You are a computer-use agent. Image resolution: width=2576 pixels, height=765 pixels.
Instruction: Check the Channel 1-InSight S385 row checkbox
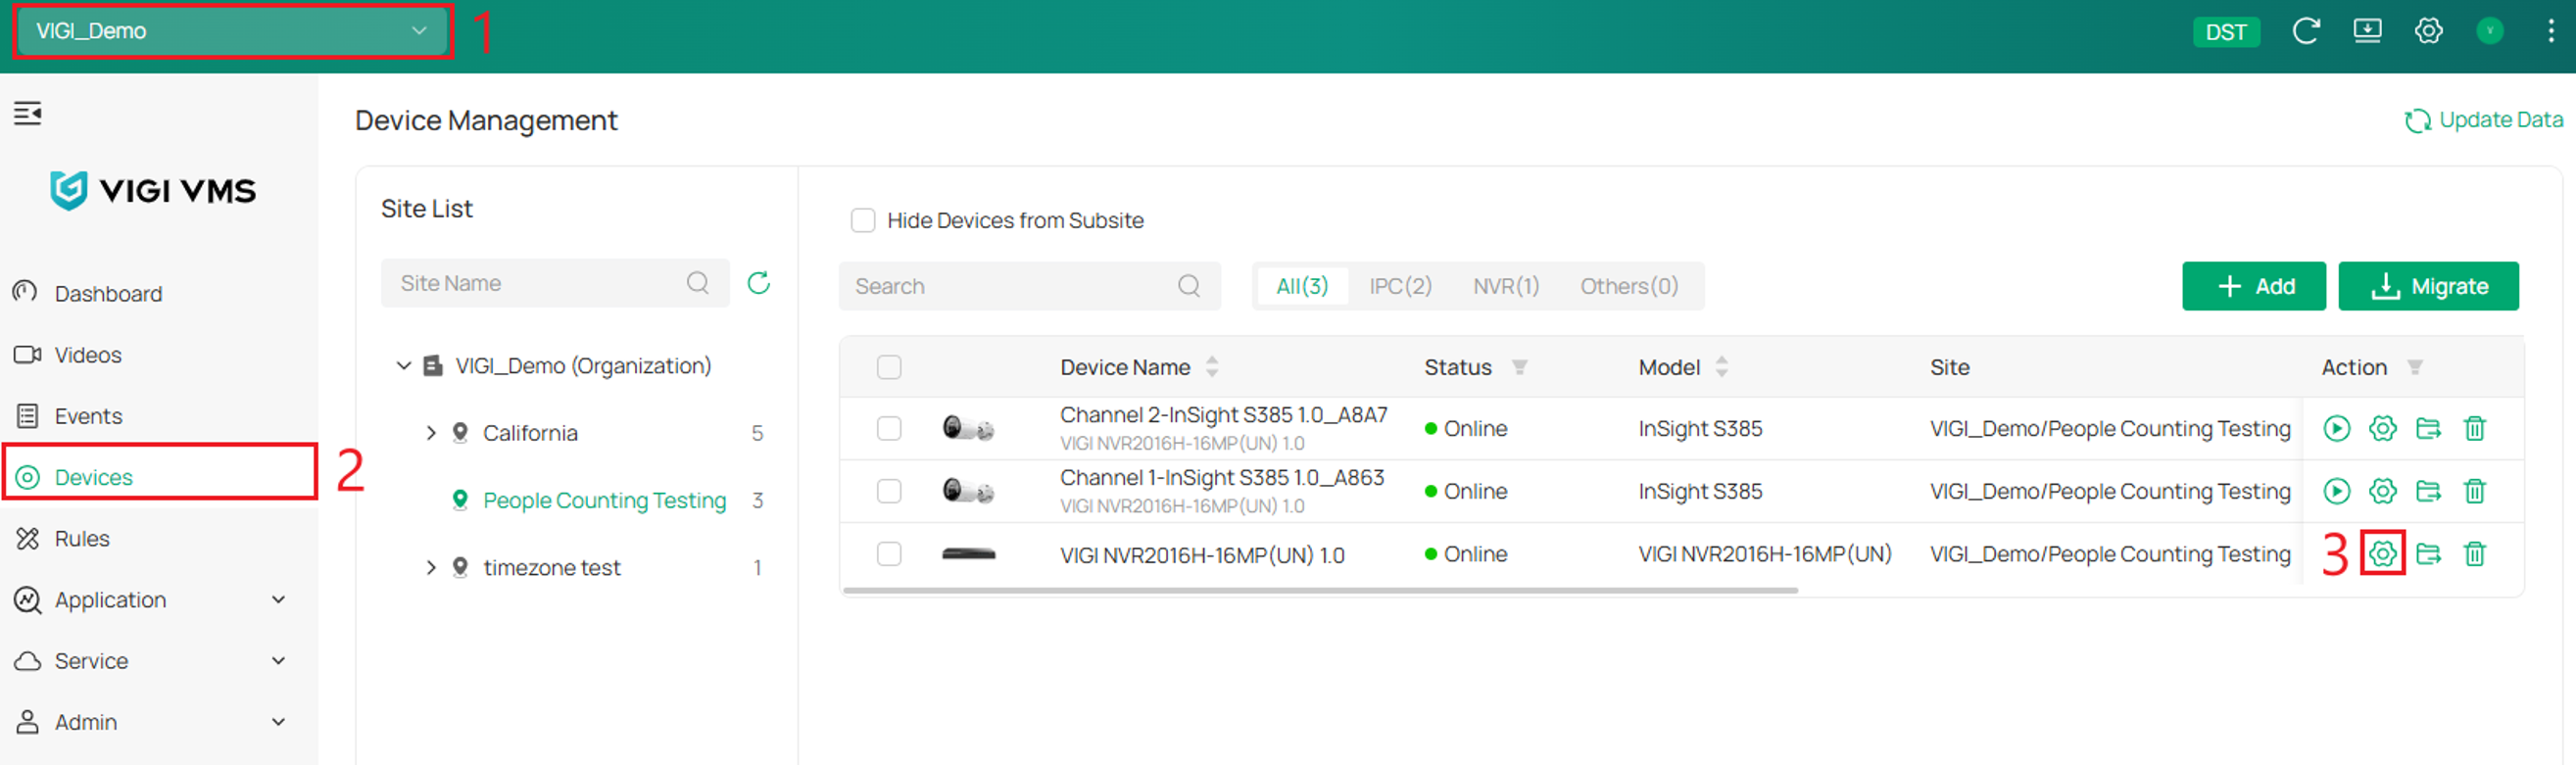(x=889, y=491)
